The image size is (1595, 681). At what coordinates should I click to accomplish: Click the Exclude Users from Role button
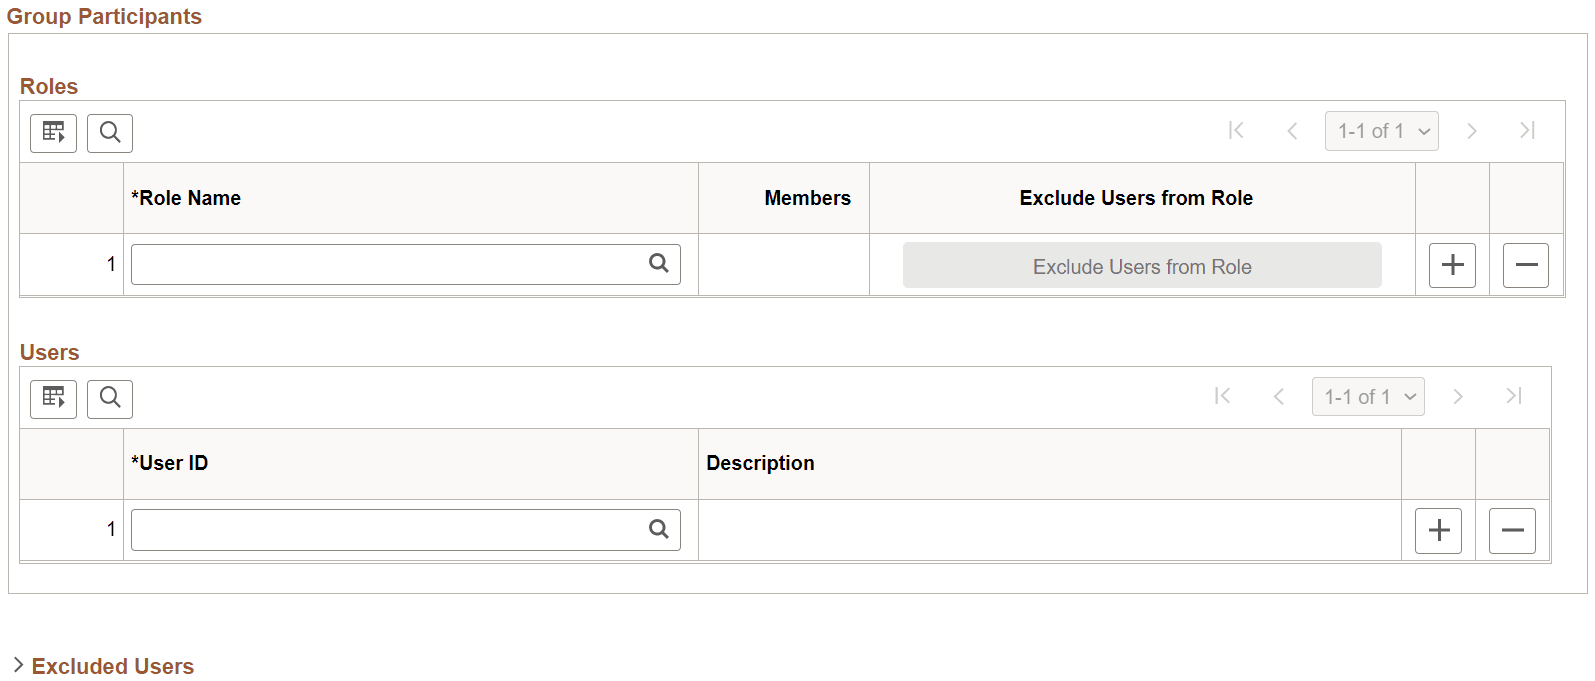tap(1142, 266)
